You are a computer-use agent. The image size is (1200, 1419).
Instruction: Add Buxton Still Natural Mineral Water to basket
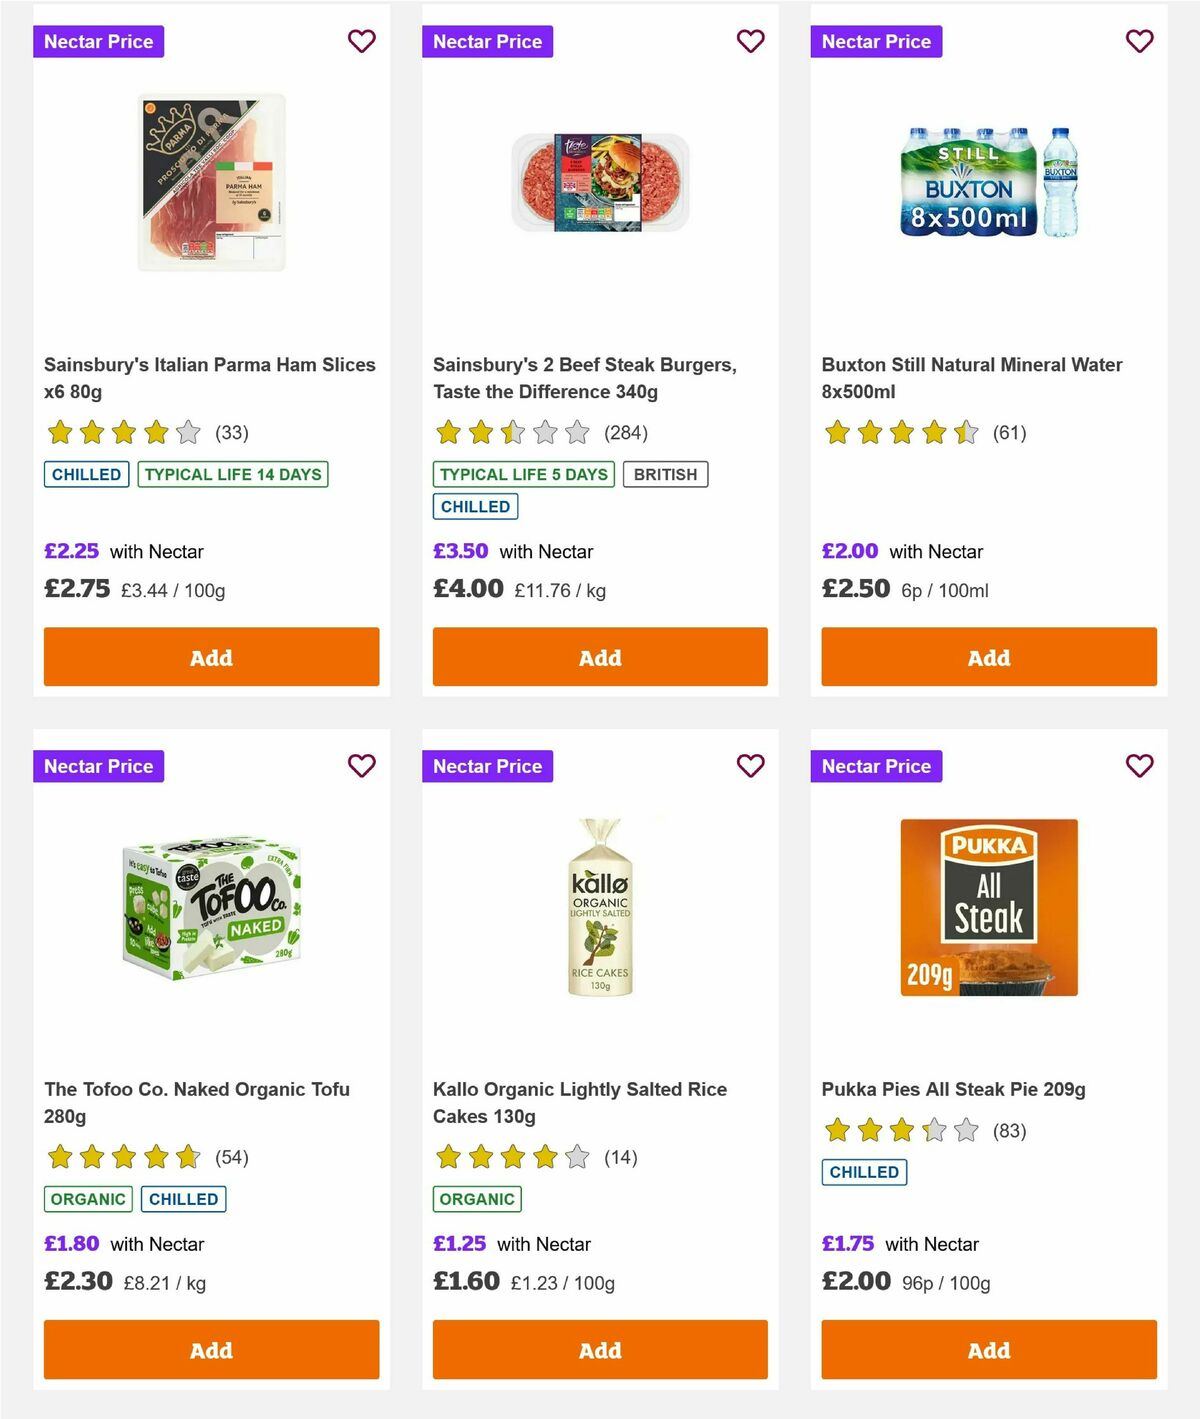pyautogui.click(x=988, y=657)
